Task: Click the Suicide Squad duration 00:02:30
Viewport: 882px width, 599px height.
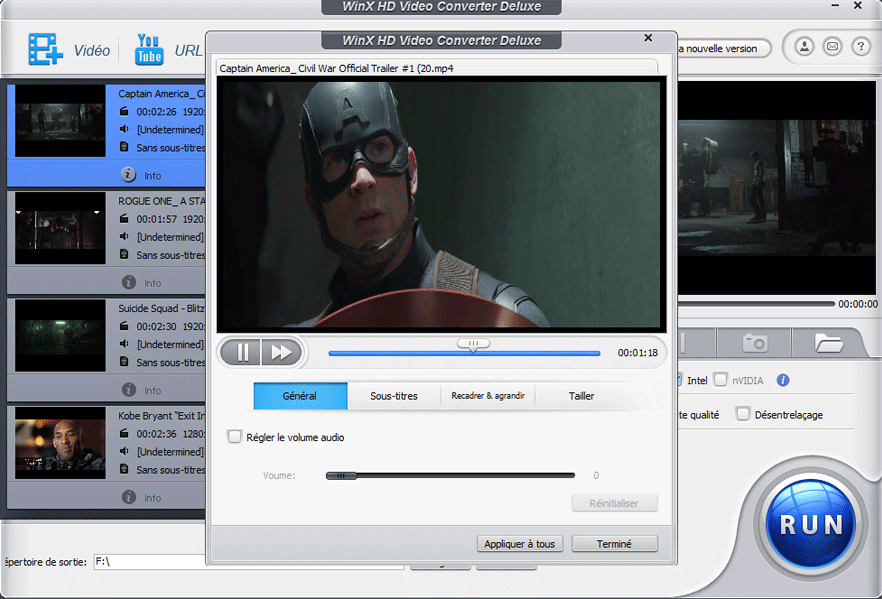Action: click(156, 326)
